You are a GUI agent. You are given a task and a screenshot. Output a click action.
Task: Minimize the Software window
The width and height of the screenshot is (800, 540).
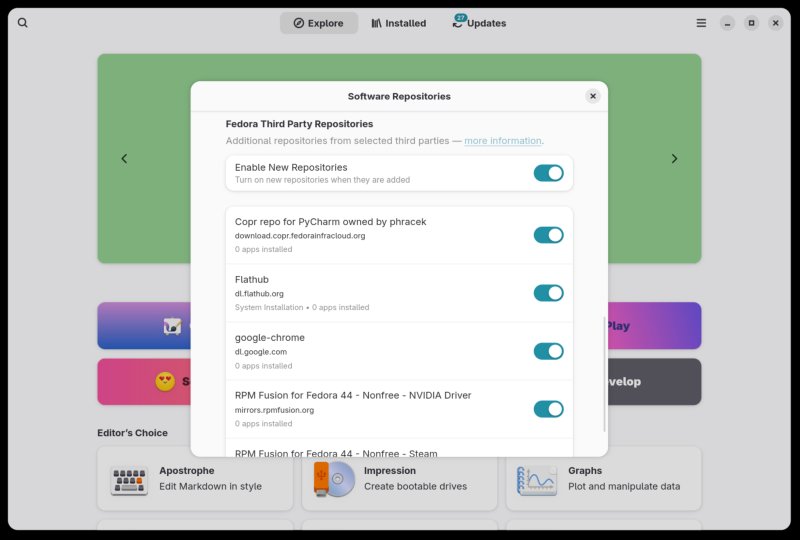click(x=728, y=23)
